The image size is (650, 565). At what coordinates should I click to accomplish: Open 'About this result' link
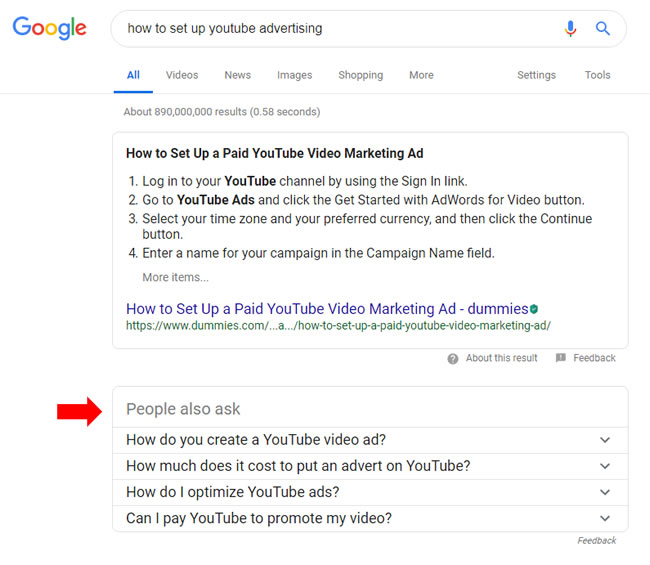(501, 358)
